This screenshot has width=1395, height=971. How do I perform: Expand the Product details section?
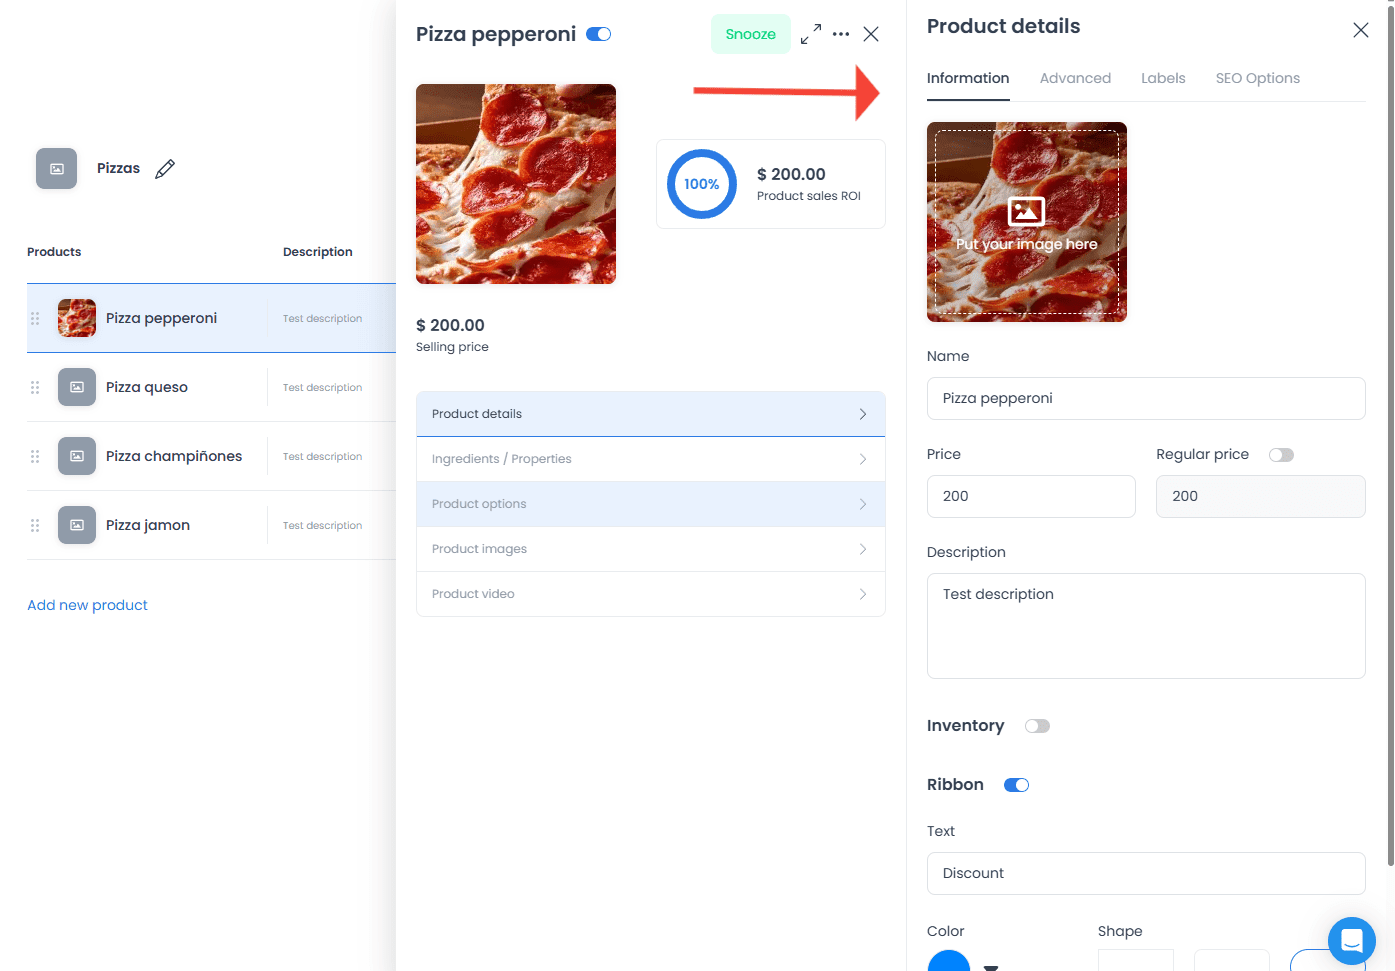pos(651,414)
